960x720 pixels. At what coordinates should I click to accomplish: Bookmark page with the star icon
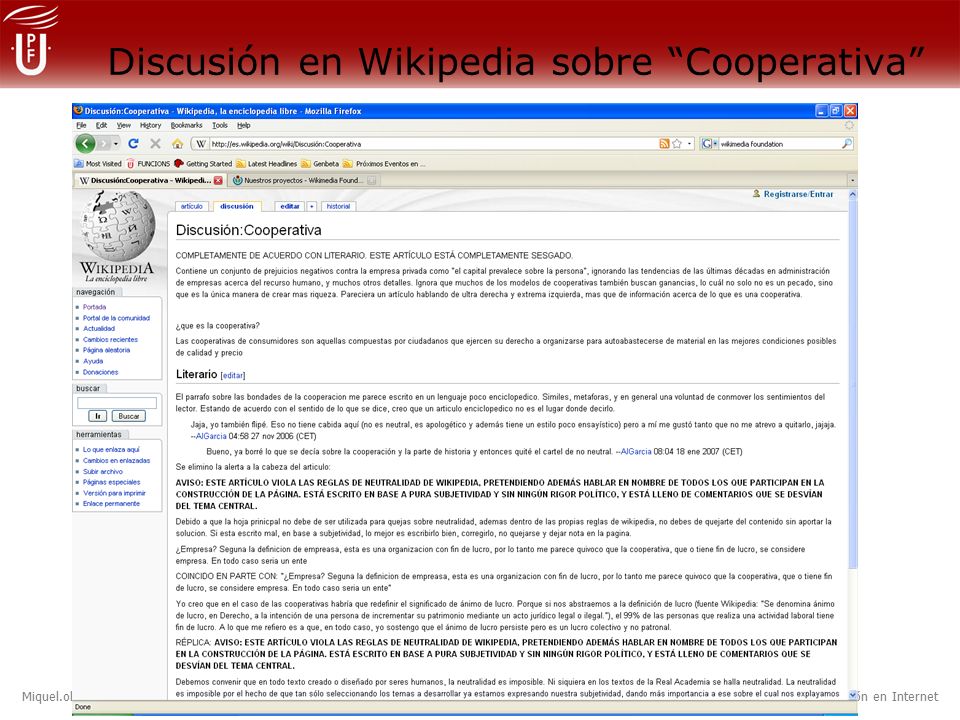677,144
